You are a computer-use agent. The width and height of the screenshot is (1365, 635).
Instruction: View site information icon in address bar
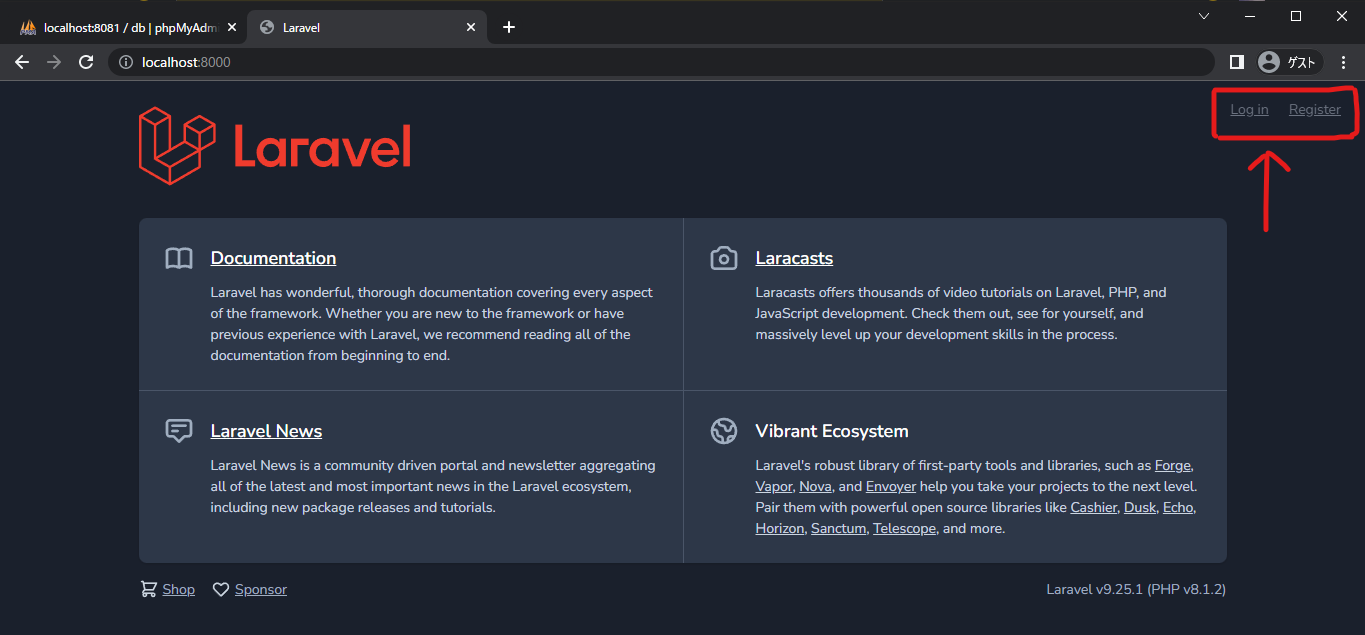[x=126, y=62]
